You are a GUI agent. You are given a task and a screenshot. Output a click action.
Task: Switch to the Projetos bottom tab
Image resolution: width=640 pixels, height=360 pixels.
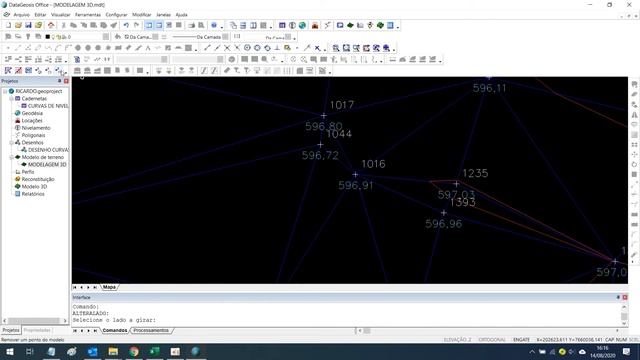point(11,330)
